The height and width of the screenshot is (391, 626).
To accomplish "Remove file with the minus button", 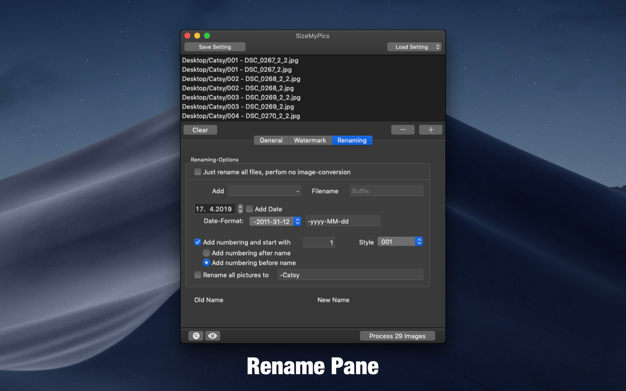I will coord(402,130).
